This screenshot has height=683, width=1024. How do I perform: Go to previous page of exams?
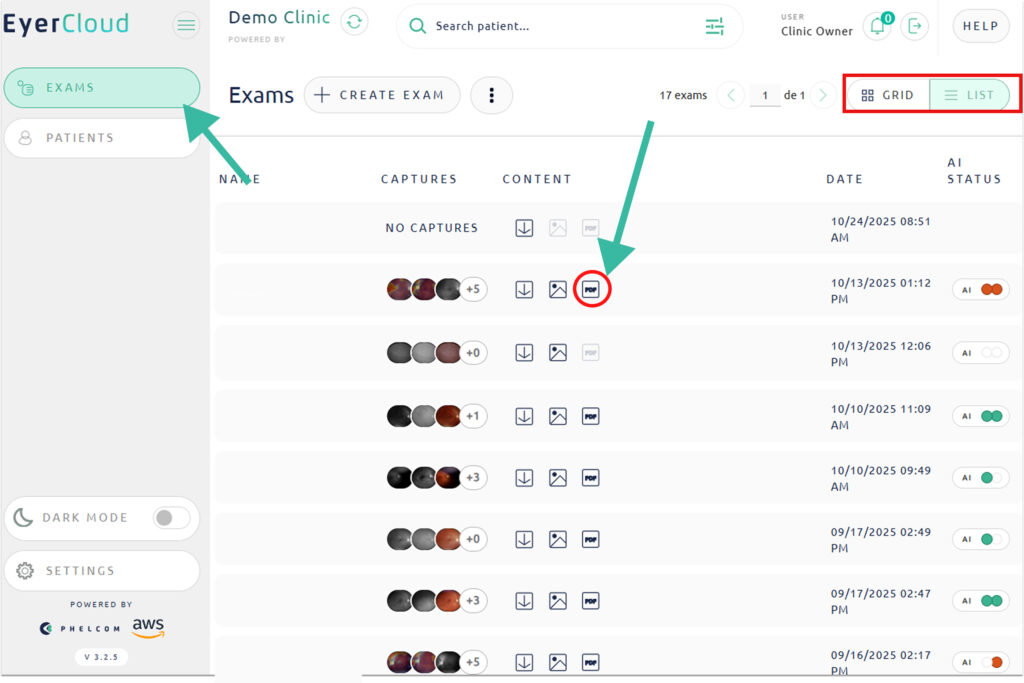click(x=731, y=95)
